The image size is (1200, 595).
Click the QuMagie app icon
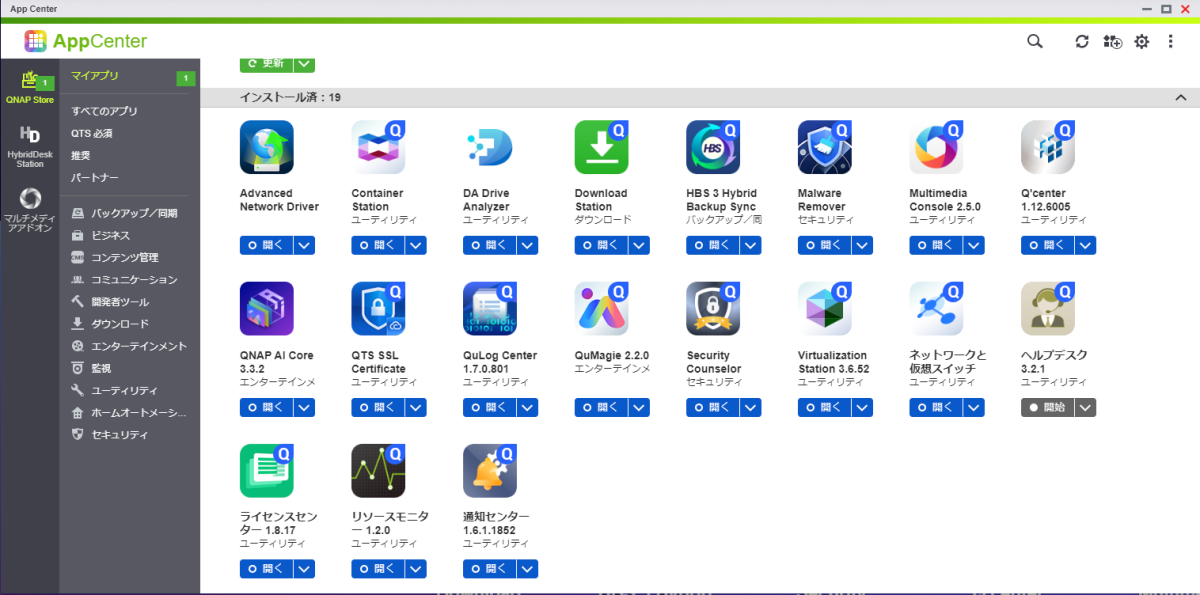pyautogui.click(x=601, y=309)
